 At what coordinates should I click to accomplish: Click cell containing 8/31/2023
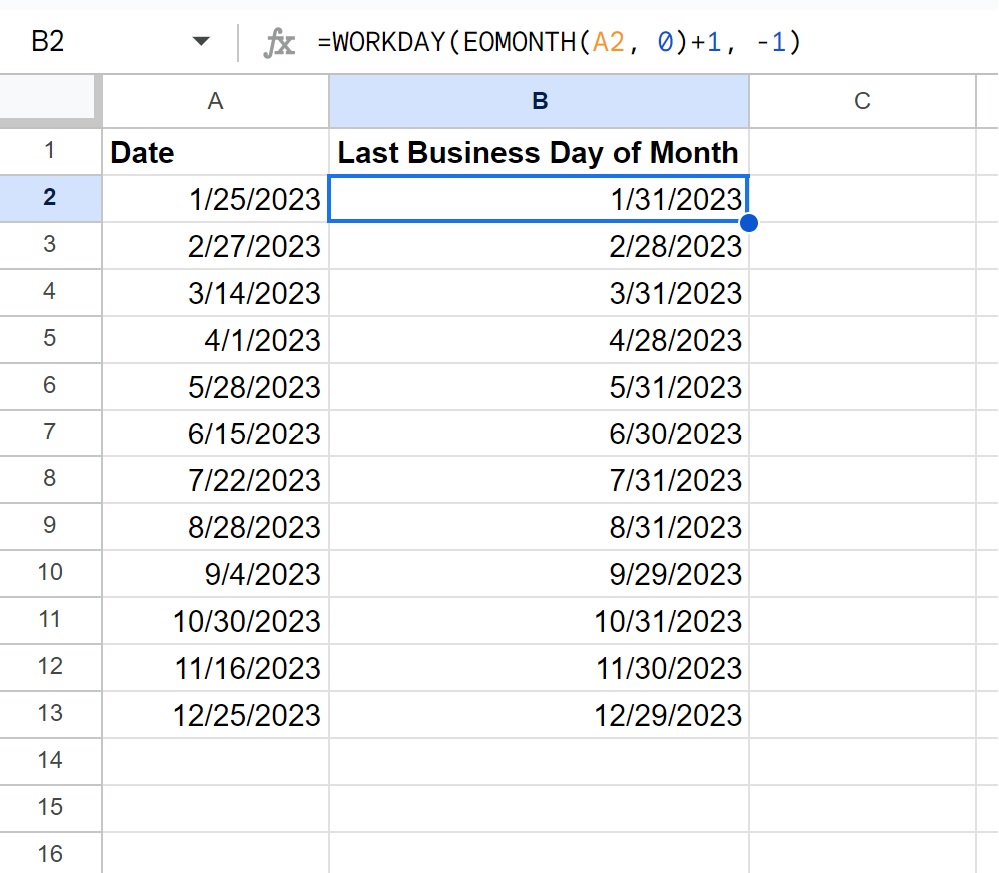[539, 527]
